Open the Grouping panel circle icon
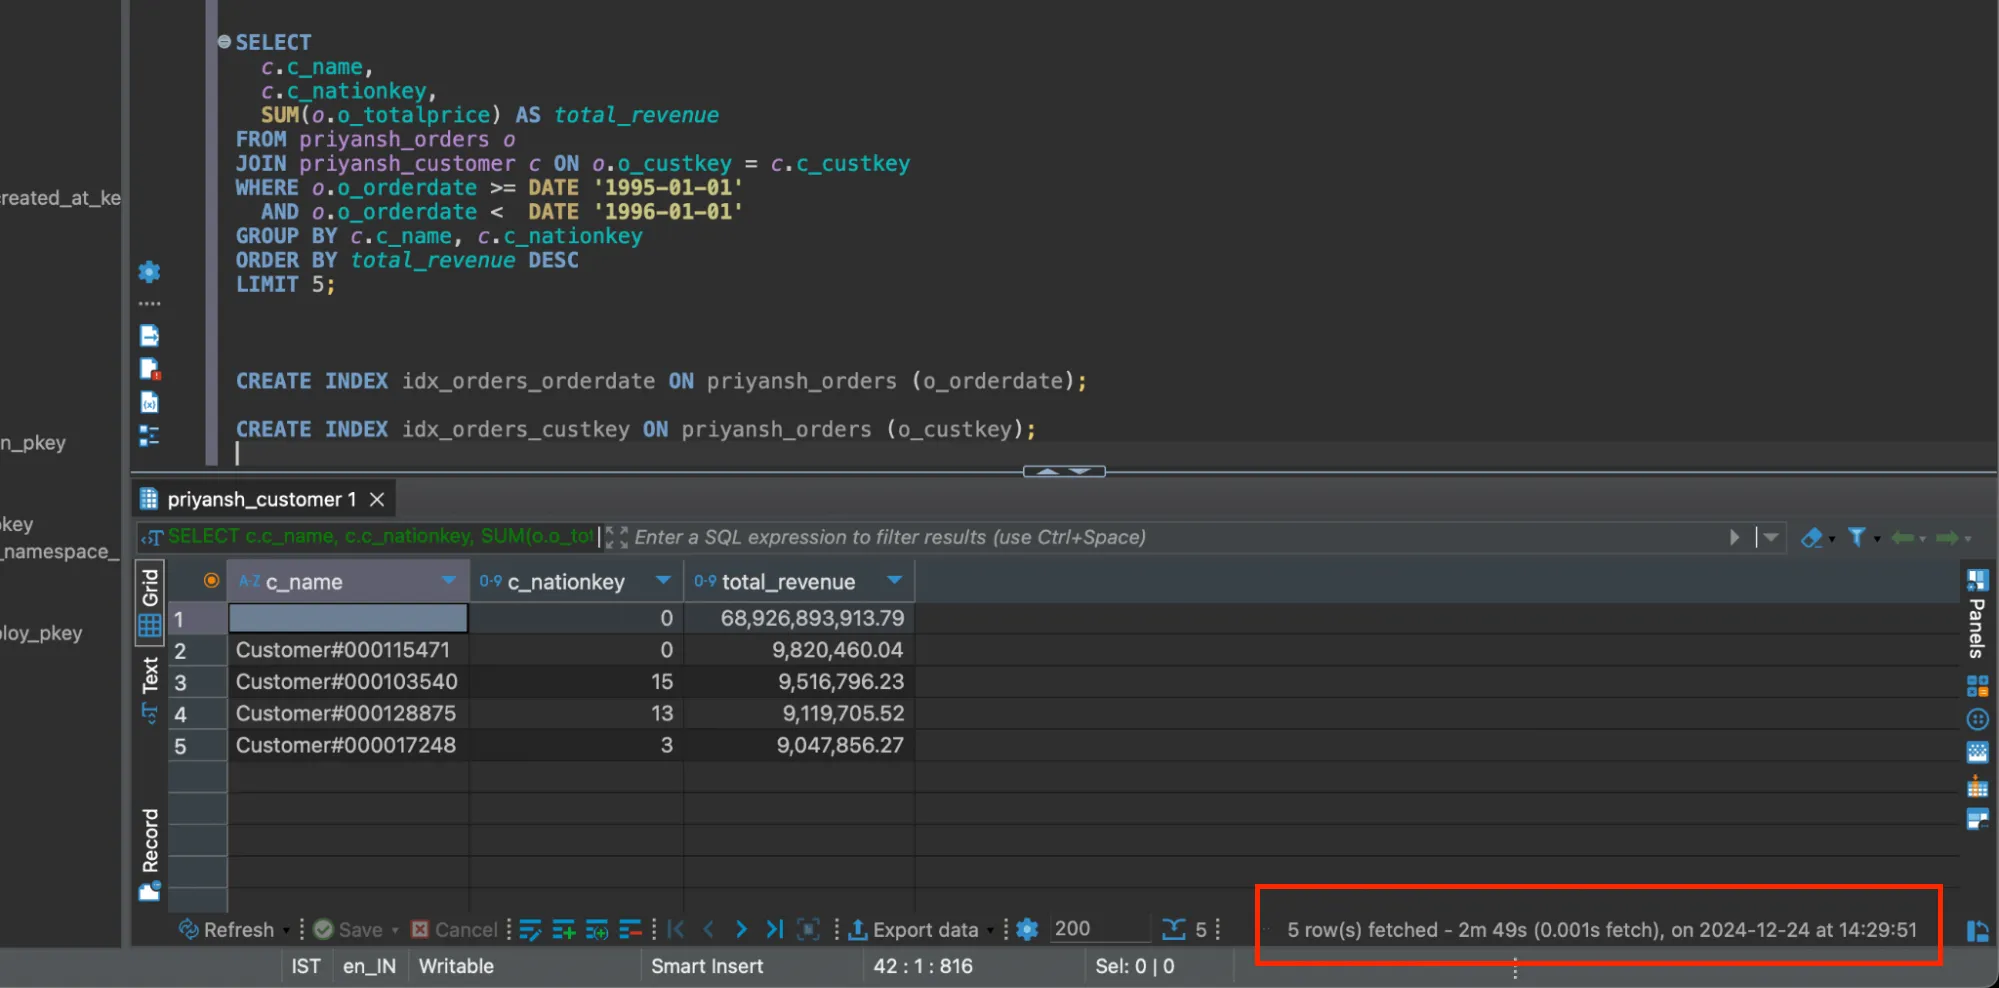The width and height of the screenshot is (1999, 988). tap(1977, 720)
